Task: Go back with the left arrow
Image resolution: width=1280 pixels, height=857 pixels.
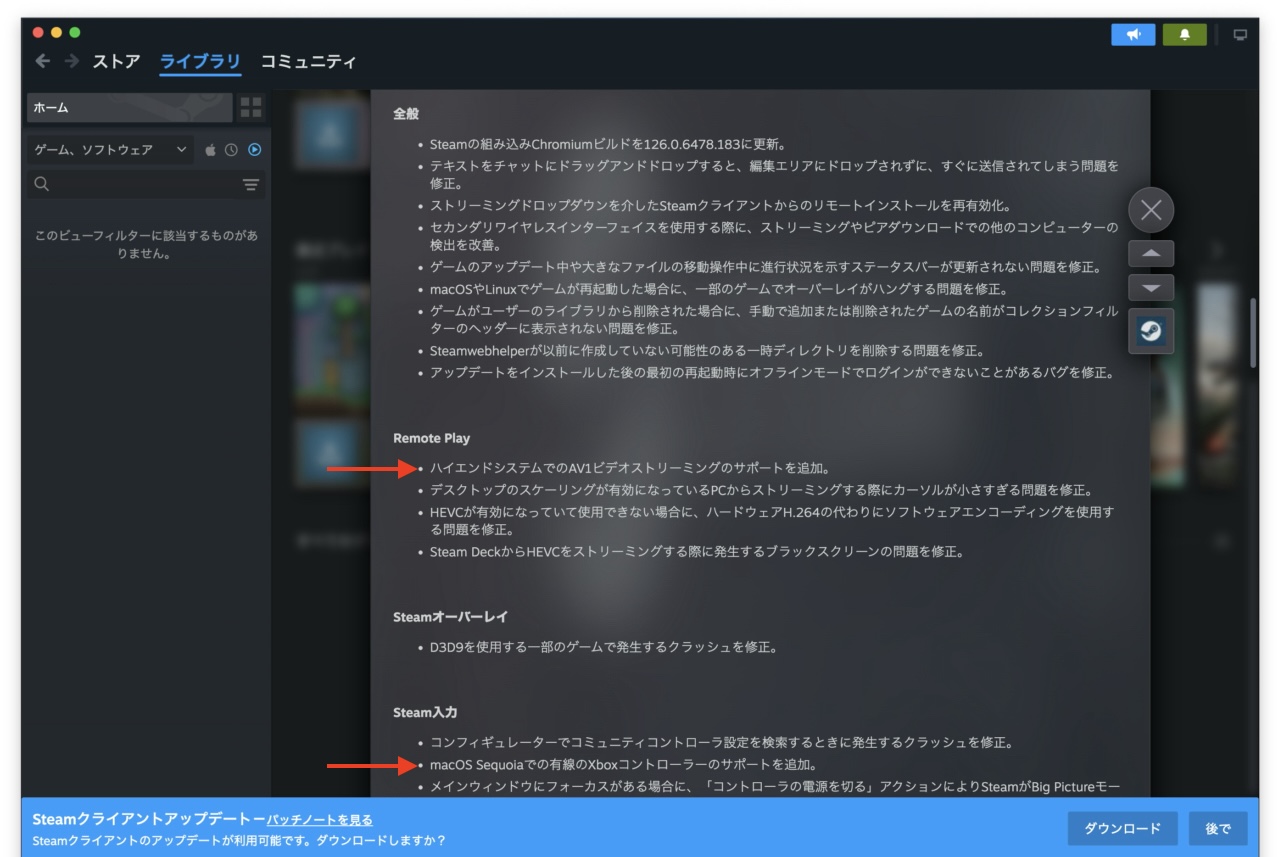Action: (42, 61)
